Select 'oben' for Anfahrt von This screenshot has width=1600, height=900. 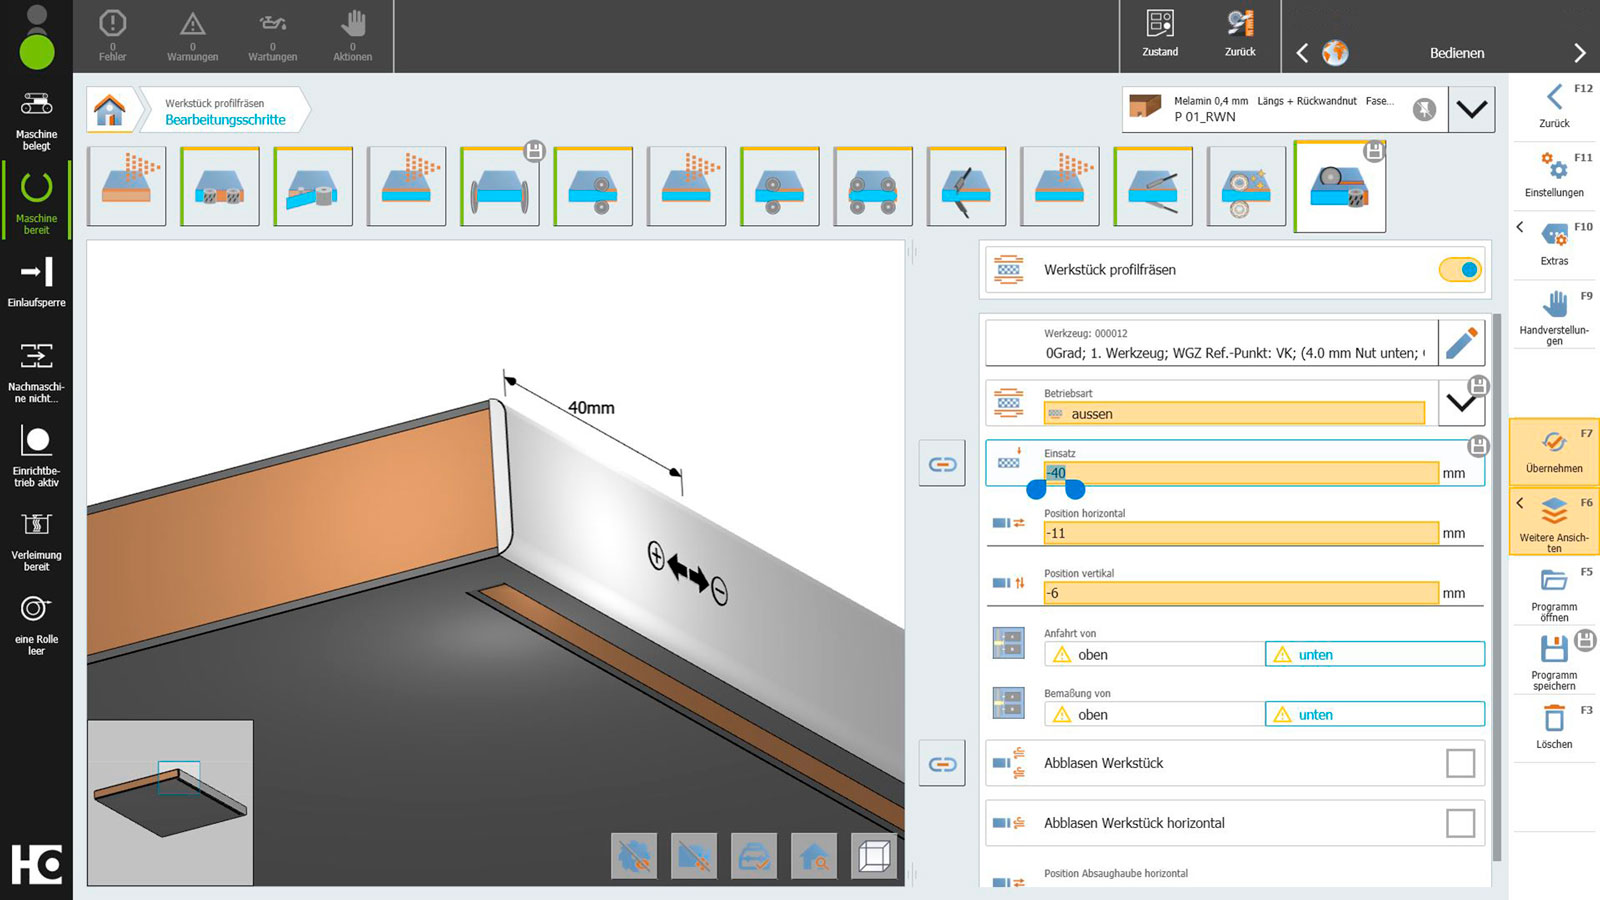pos(1154,655)
